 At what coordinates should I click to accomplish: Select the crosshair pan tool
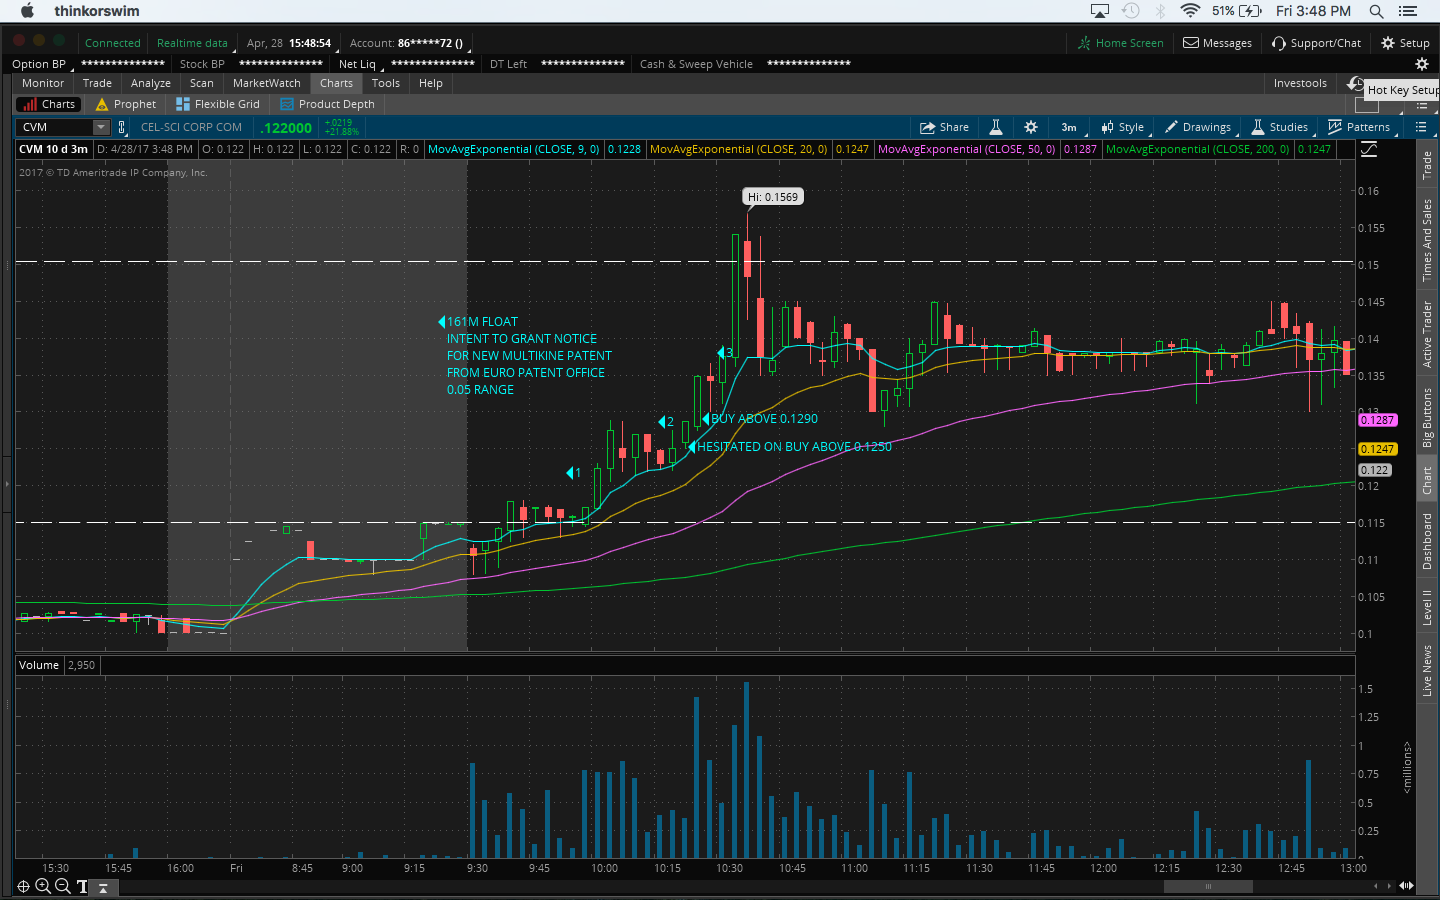coord(24,886)
